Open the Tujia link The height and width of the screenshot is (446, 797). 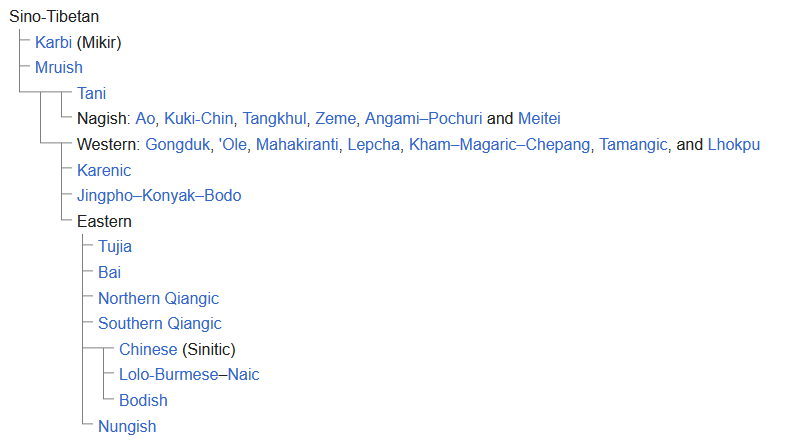coord(115,247)
